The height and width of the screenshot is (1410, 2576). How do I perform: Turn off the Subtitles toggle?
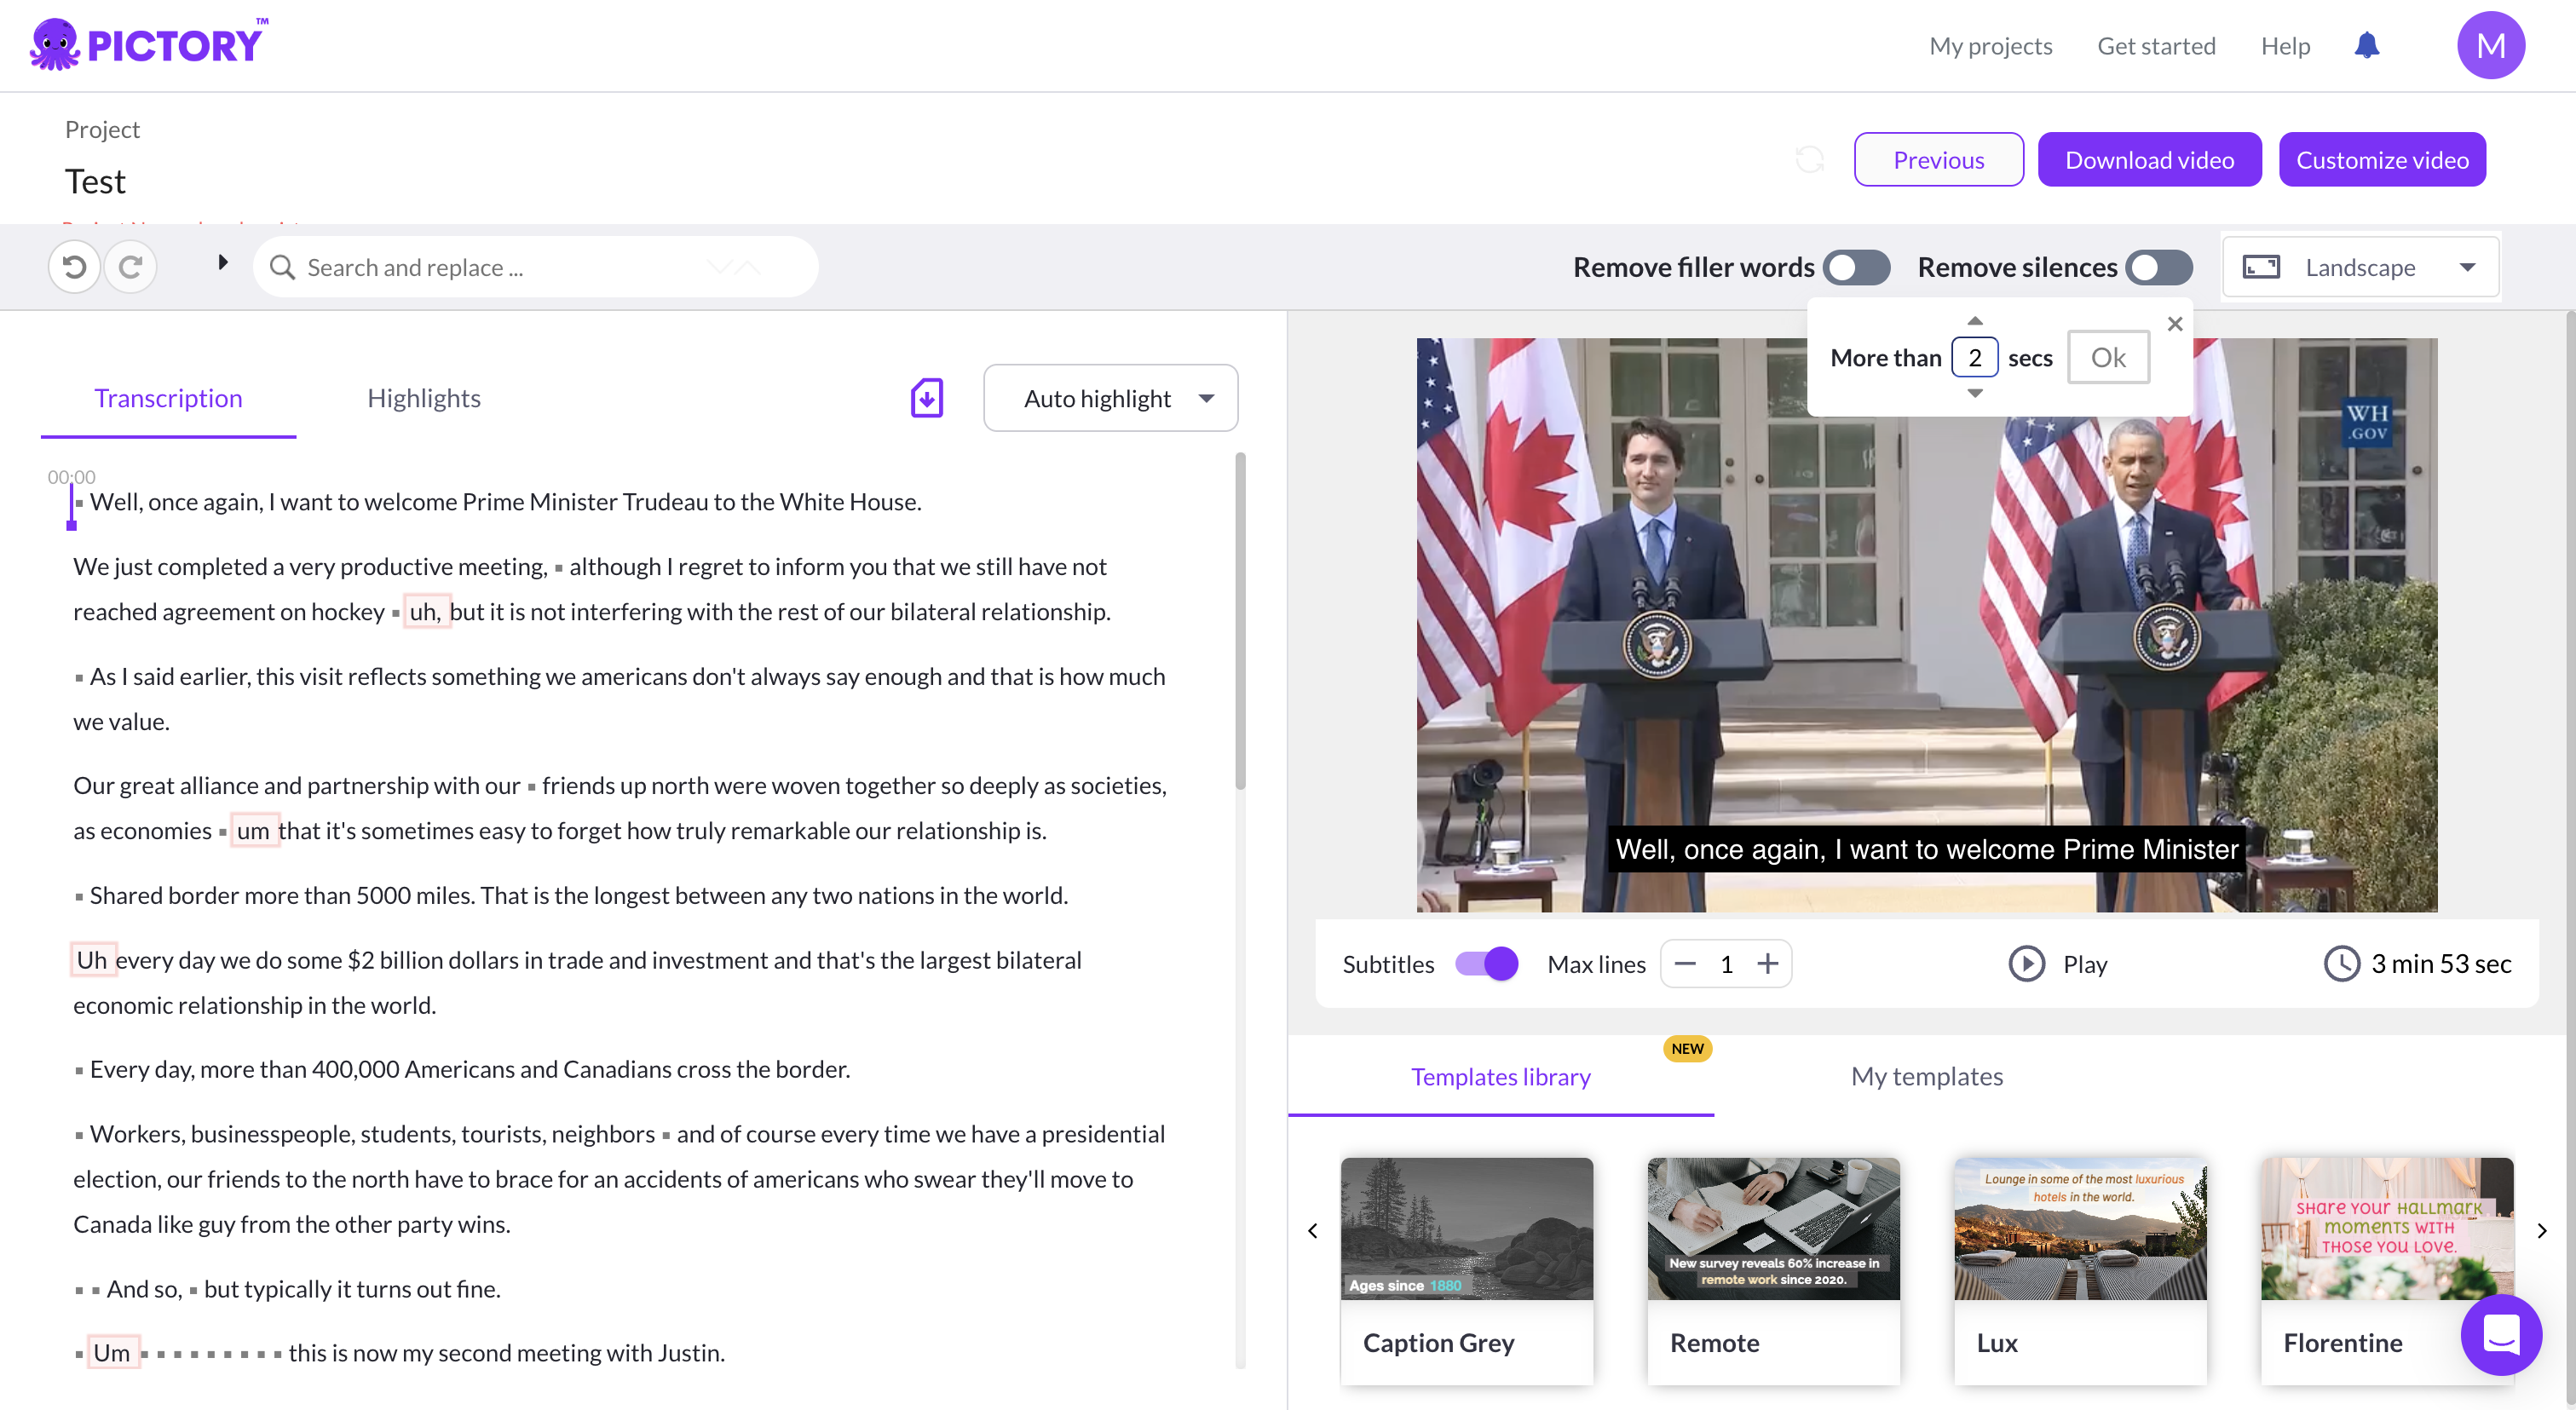coord(1486,964)
